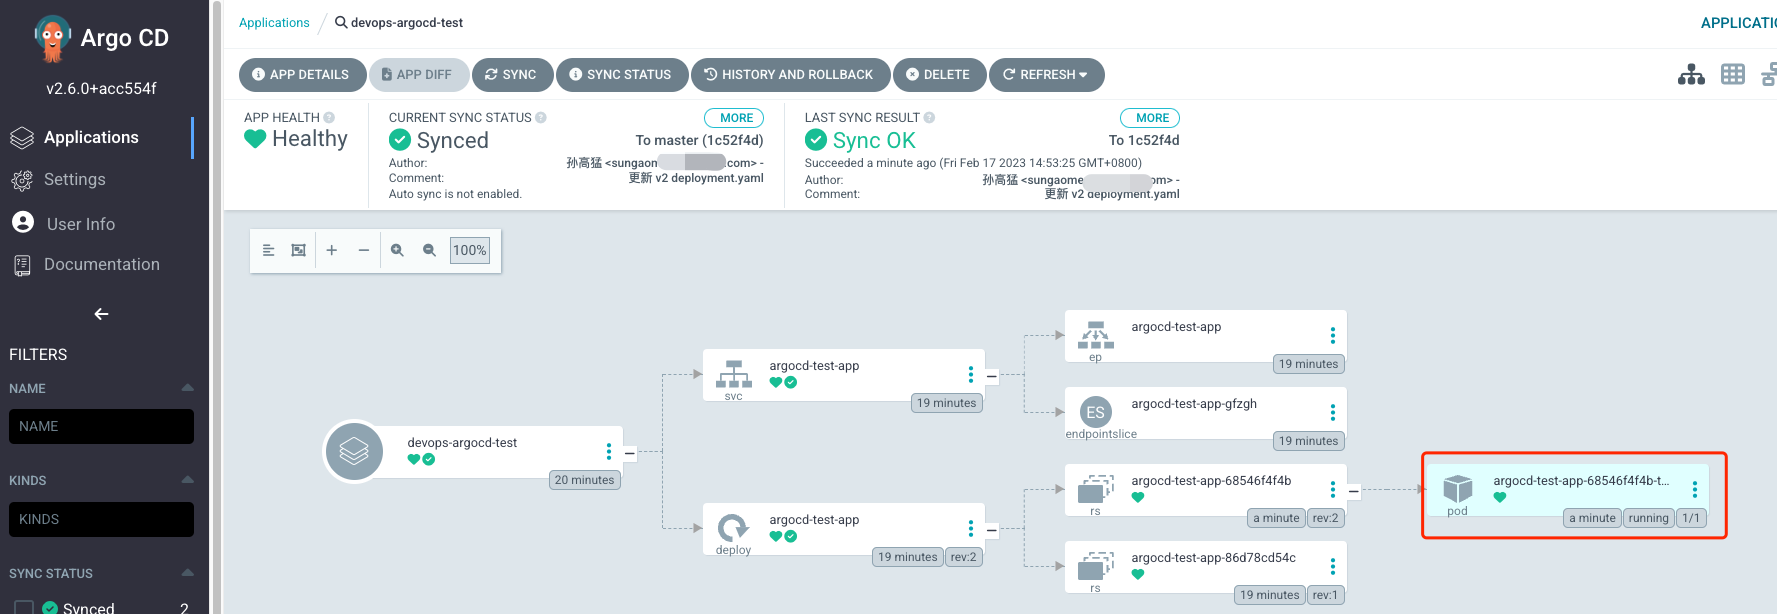1777x614 pixels.
Task: Tick the Synced filter checkbox
Action: pos(24,608)
